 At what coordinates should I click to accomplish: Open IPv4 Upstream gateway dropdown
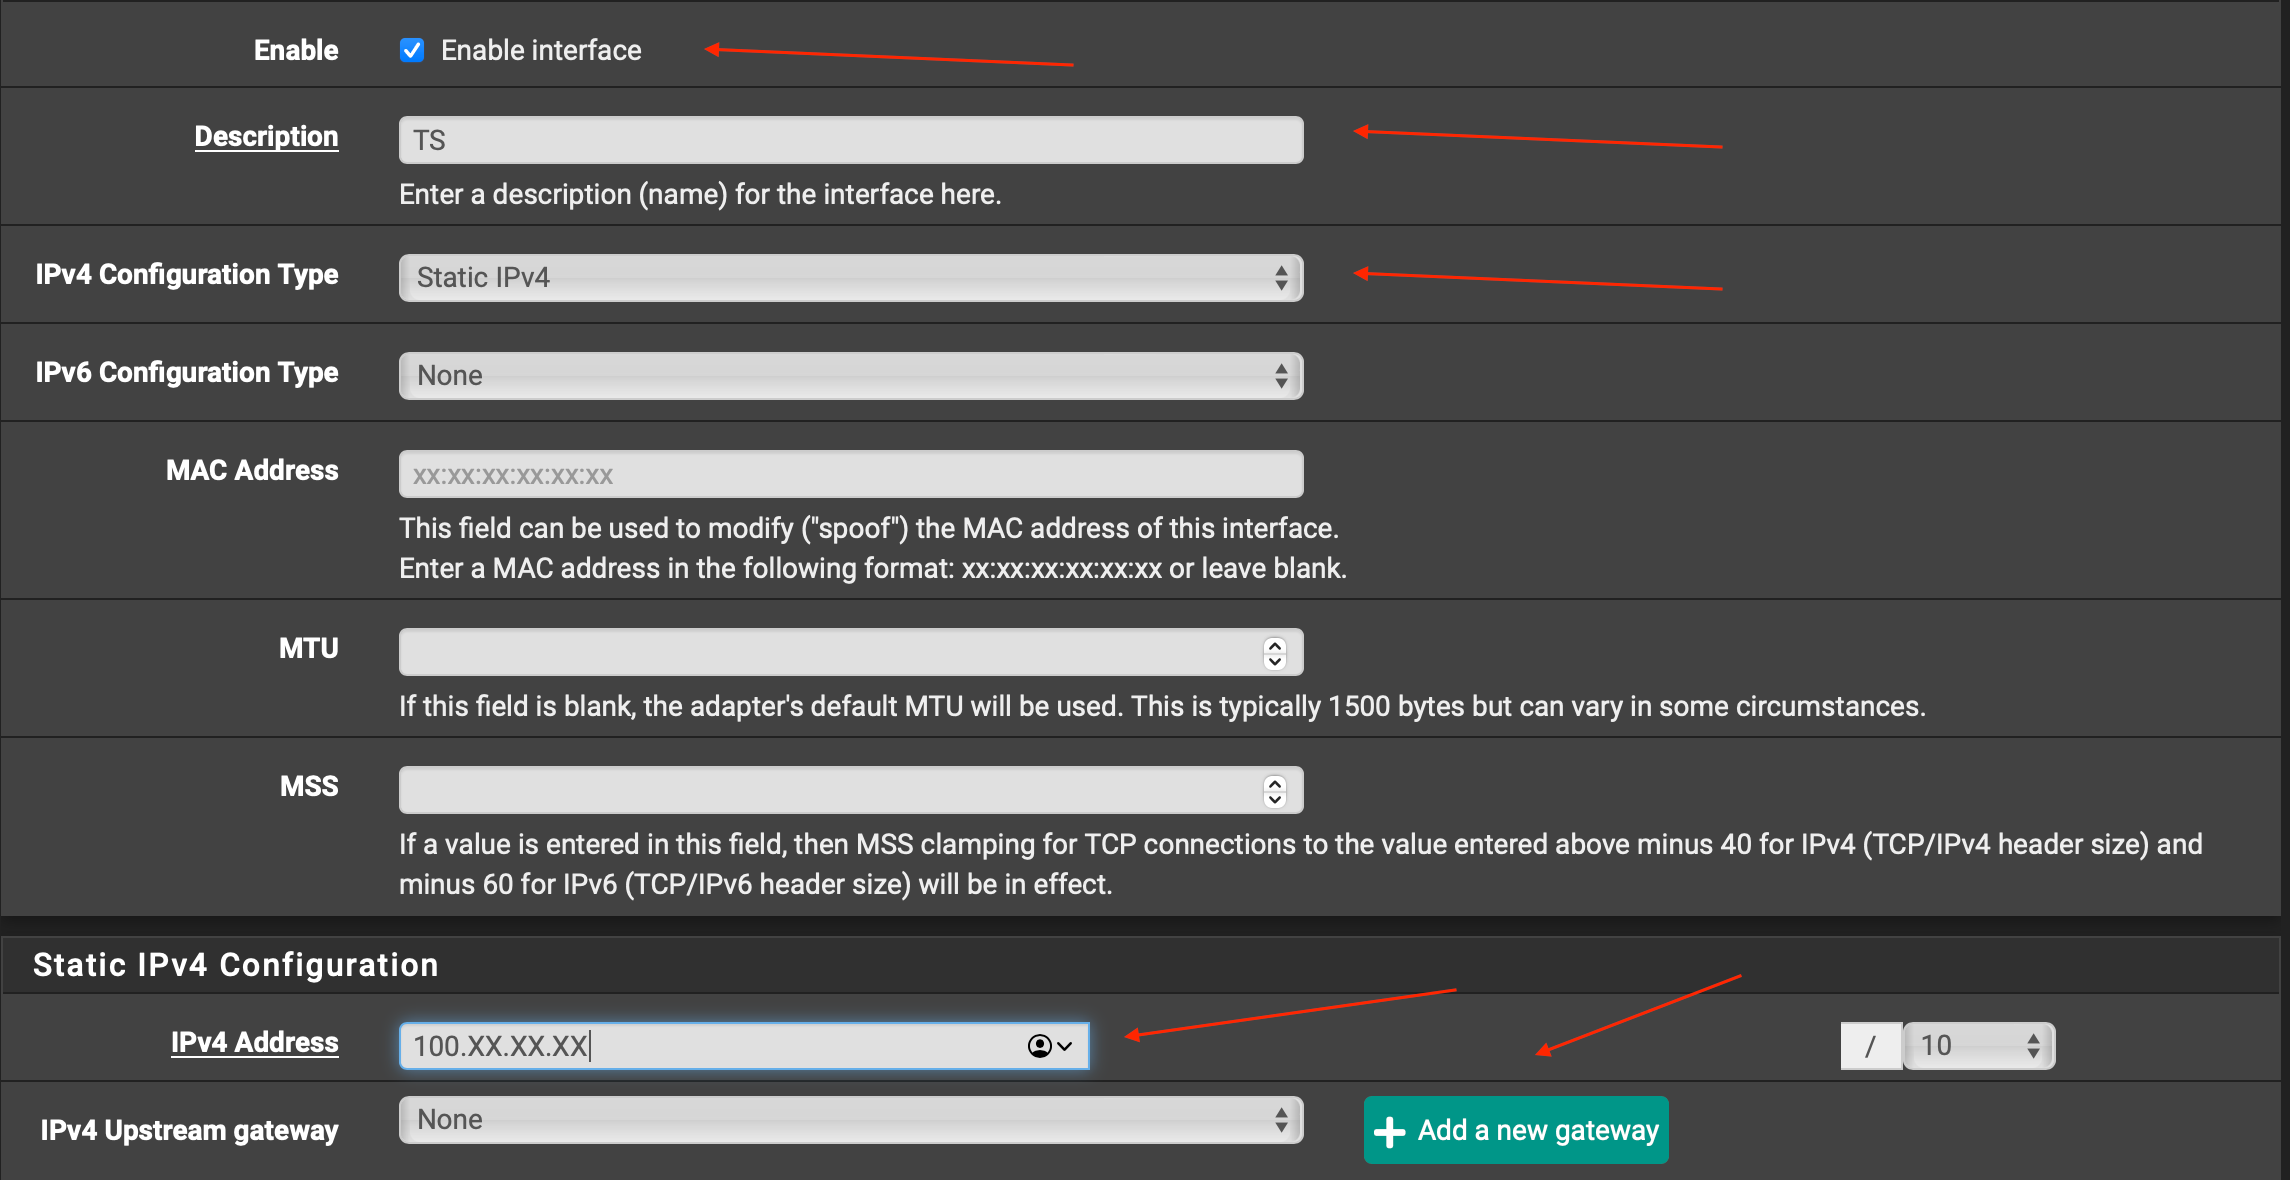[x=850, y=1120]
